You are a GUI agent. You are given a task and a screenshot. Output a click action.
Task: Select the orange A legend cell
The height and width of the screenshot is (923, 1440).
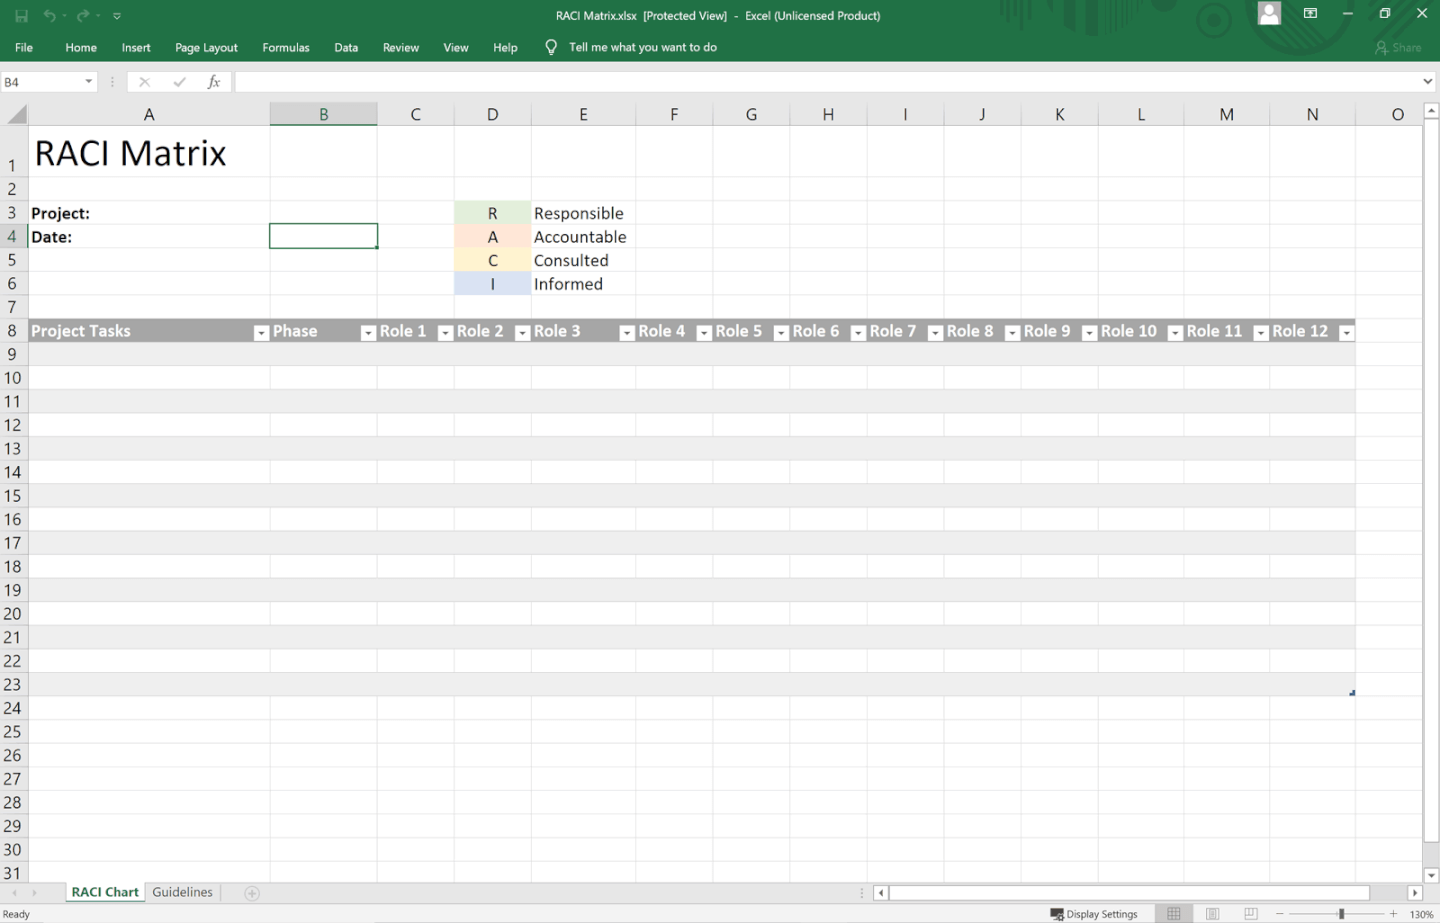pyautogui.click(x=493, y=237)
